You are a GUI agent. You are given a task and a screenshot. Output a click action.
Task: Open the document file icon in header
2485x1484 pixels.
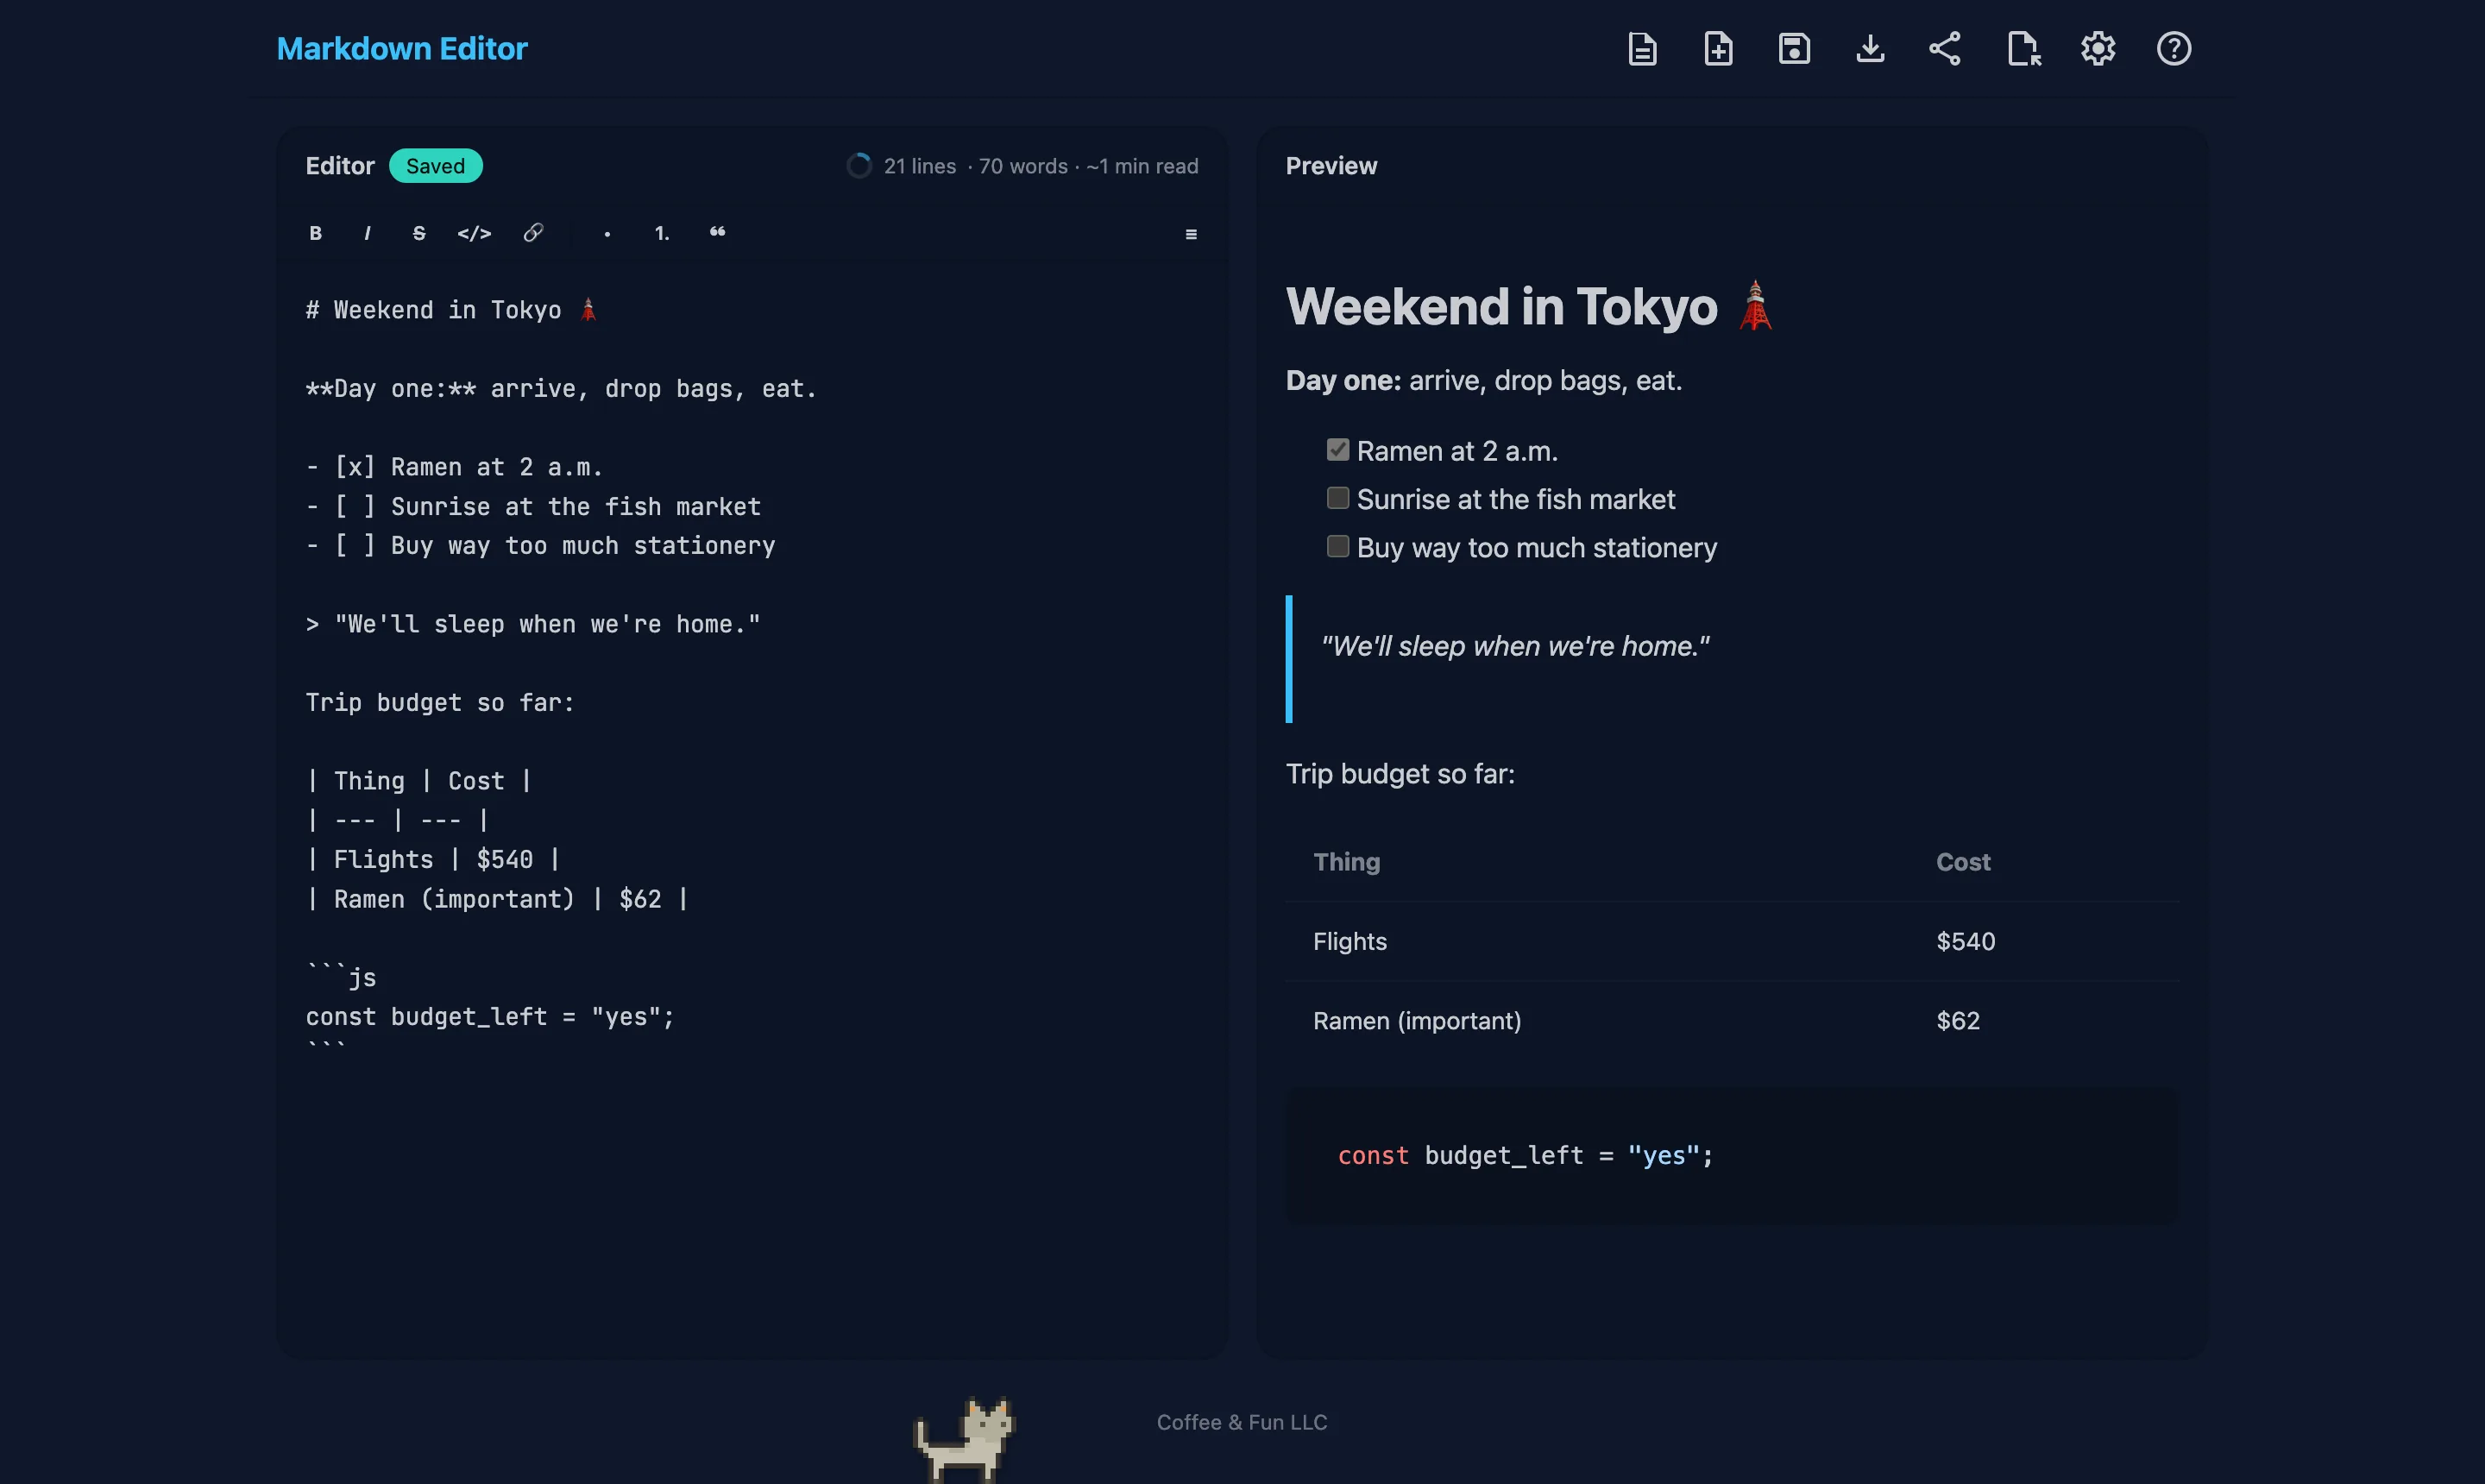coord(1642,49)
